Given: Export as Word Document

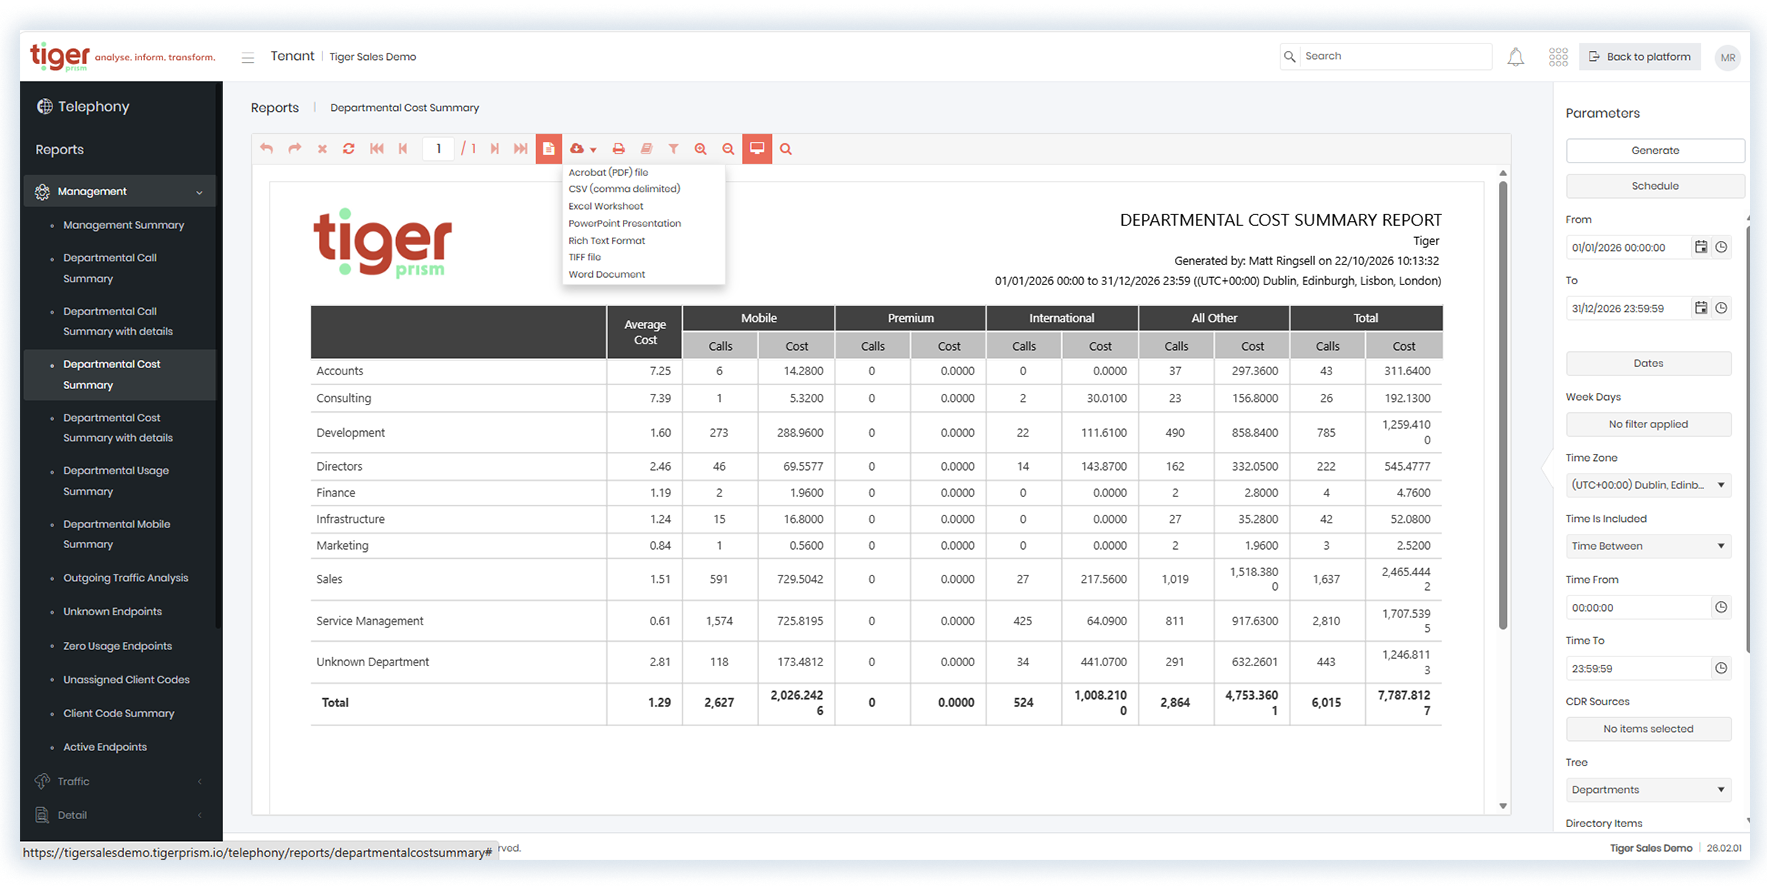Looking at the screenshot, I should pyautogui.click(x=607, y=274).
